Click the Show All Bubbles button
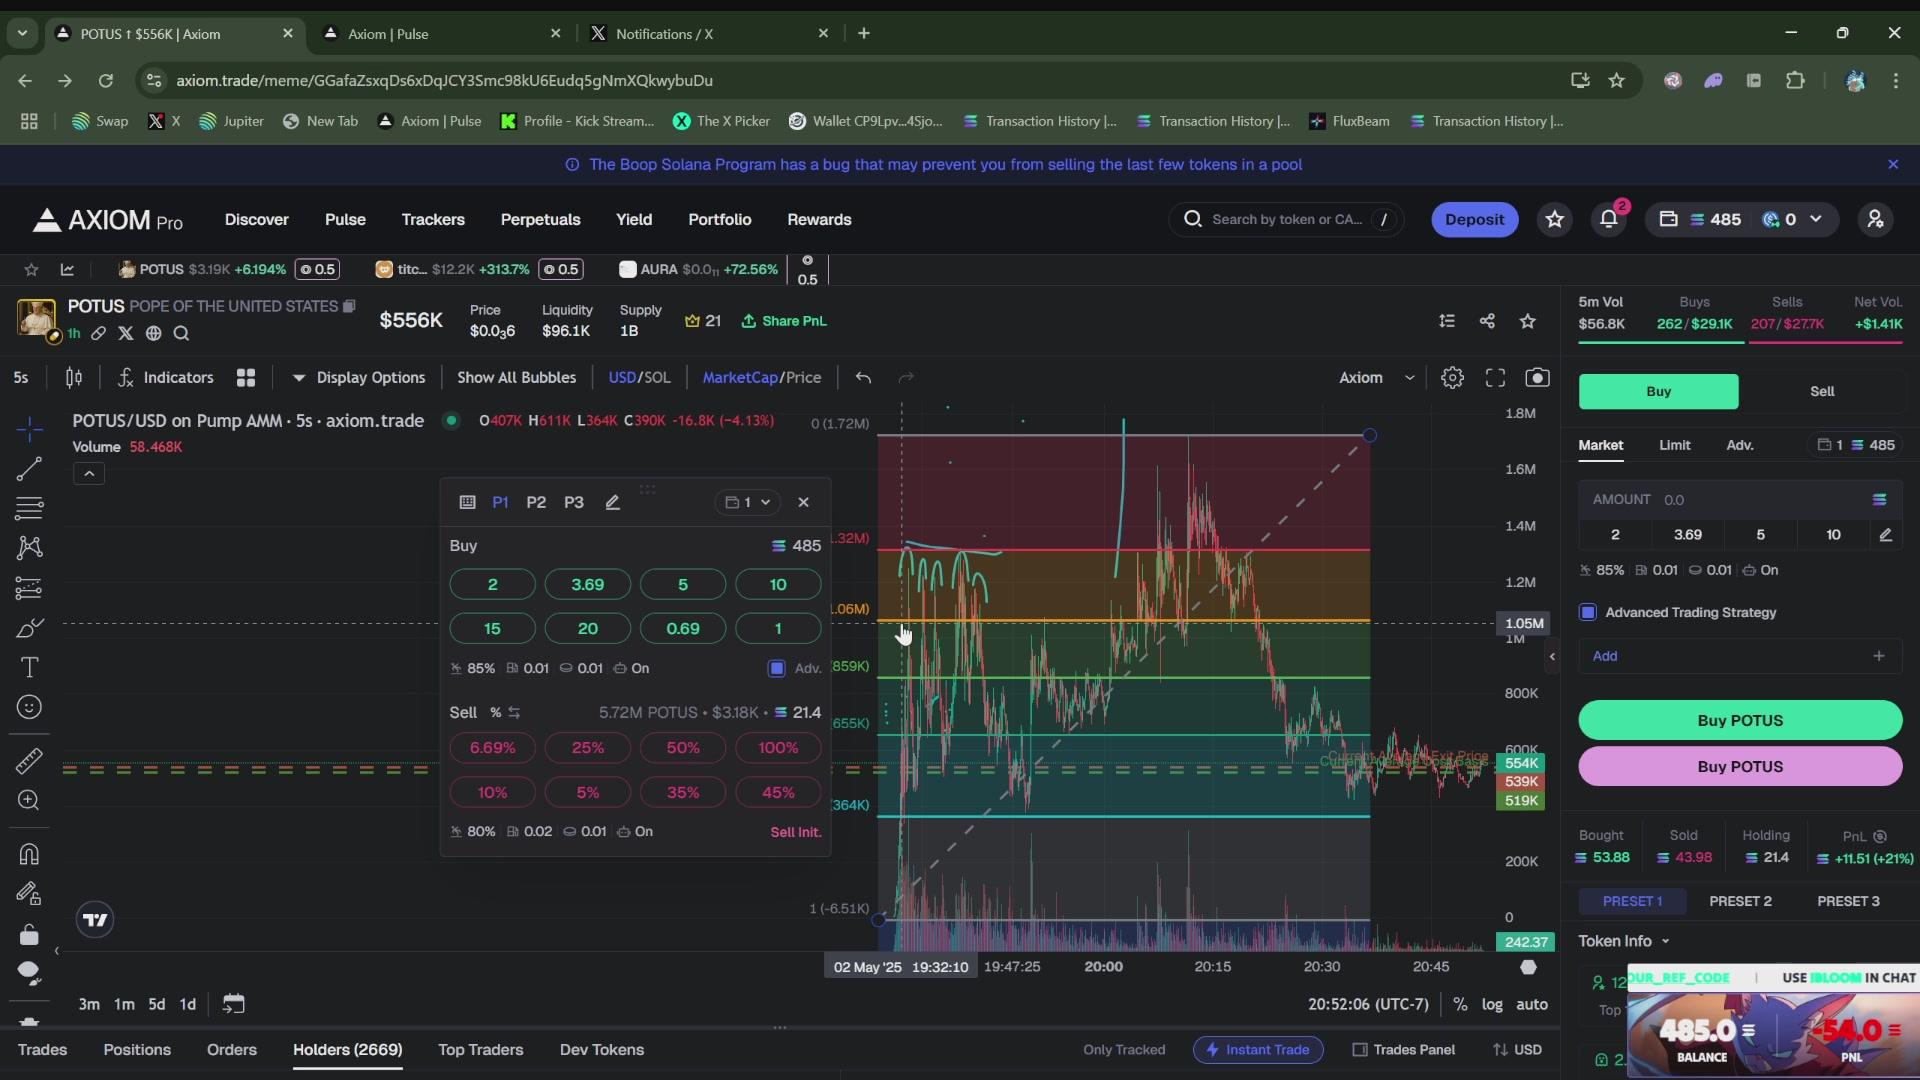 point(516,377)
